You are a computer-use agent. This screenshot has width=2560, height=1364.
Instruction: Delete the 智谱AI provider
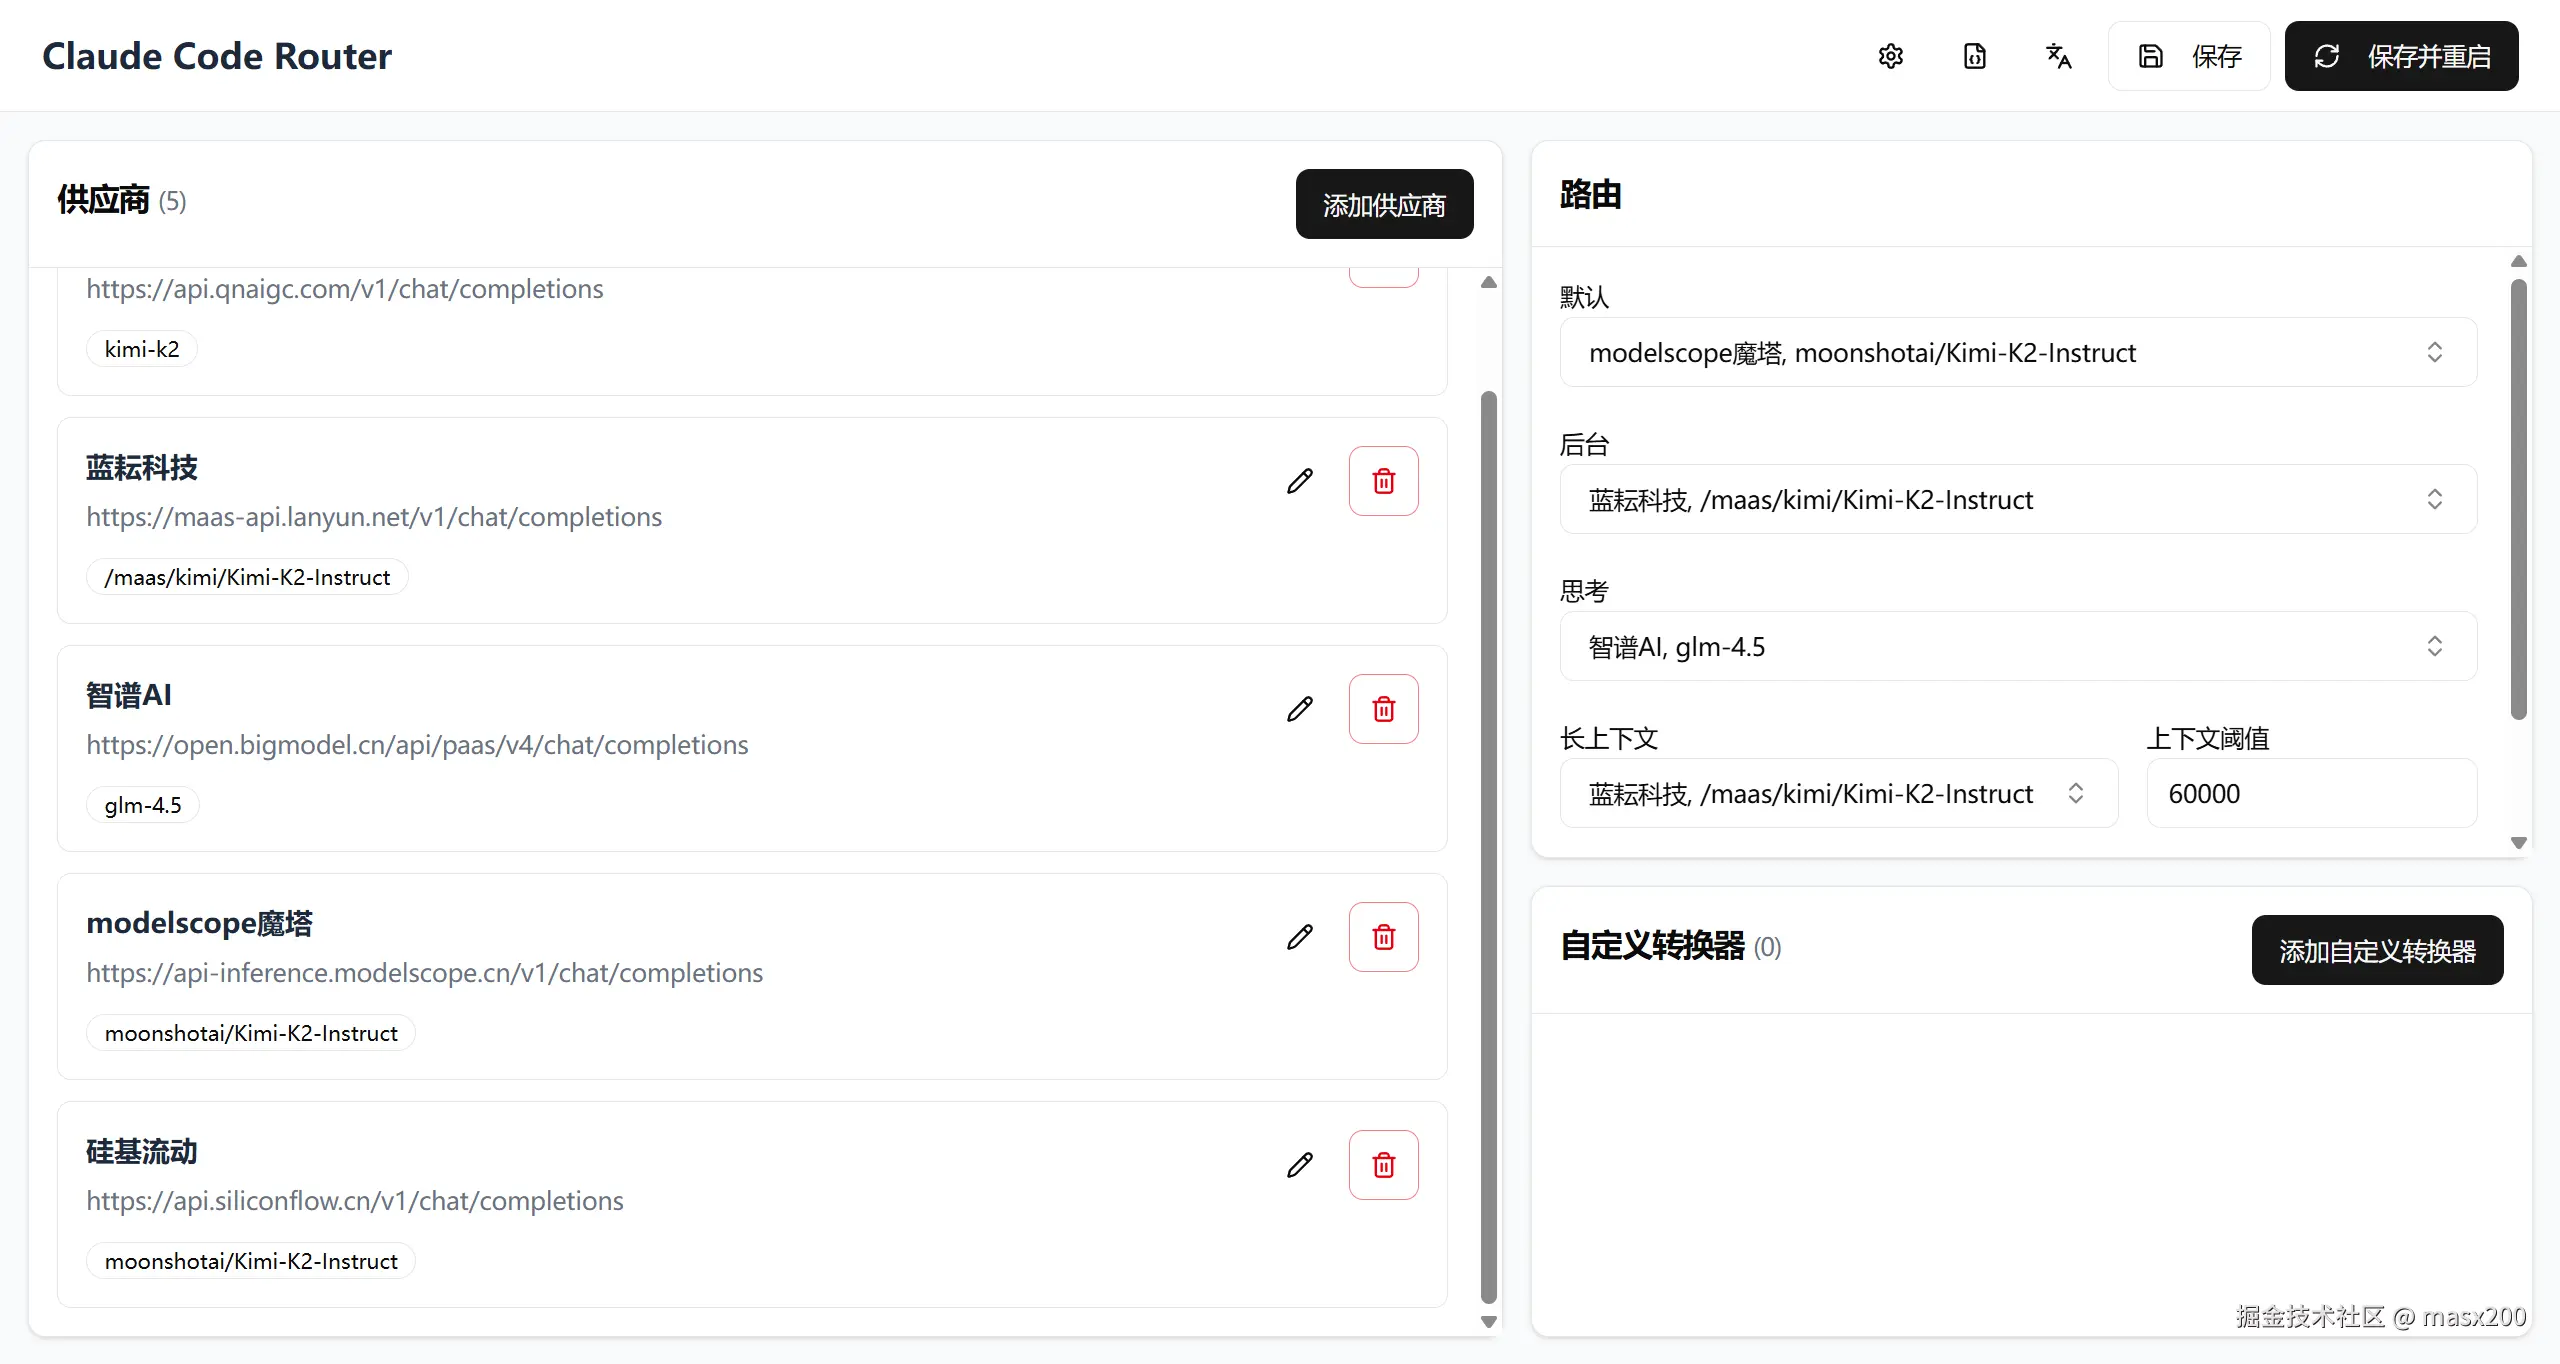1383,709
